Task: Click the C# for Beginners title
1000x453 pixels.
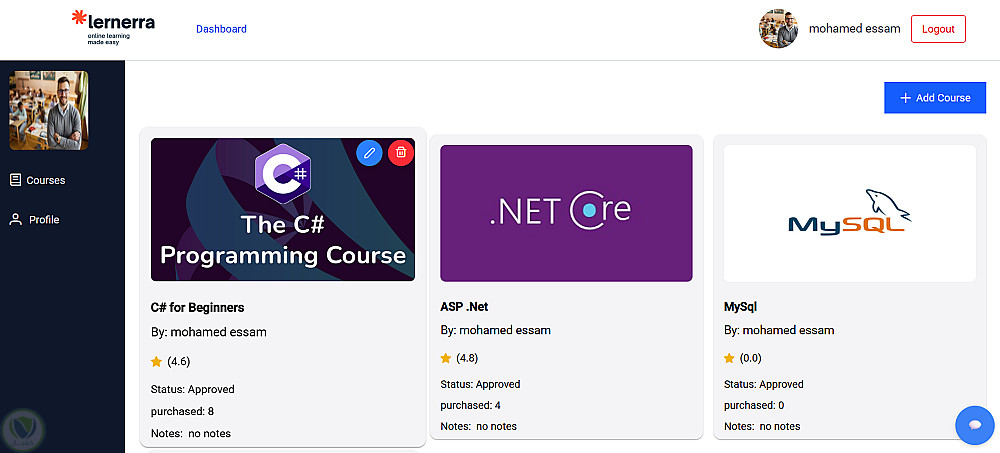Action: coord(197,307)
